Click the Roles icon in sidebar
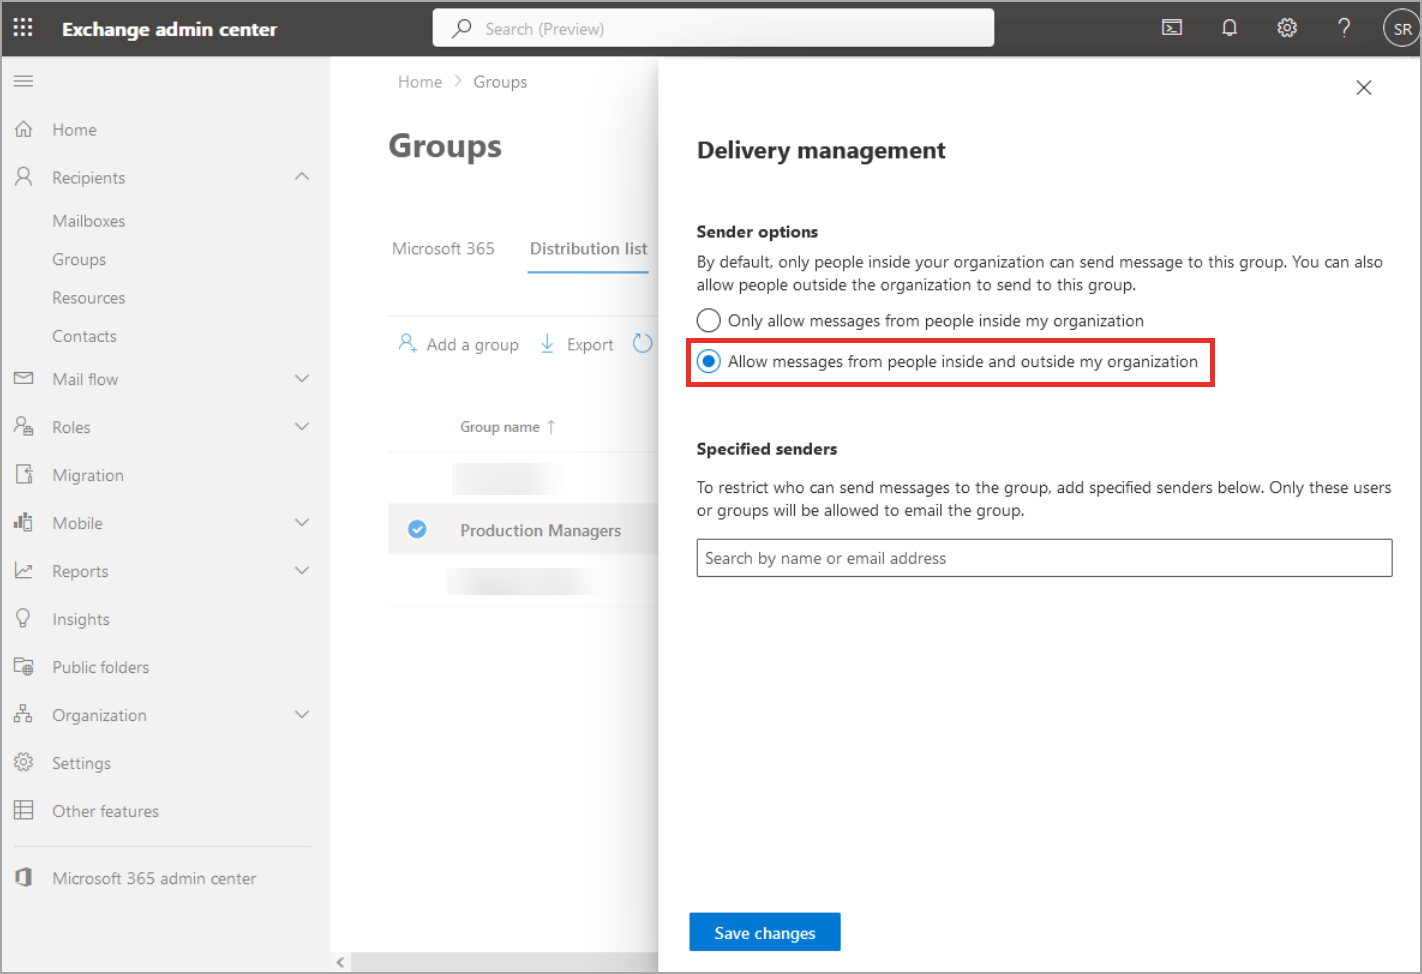The width and height of the screenshot is (1422, 974). point(24,427)
